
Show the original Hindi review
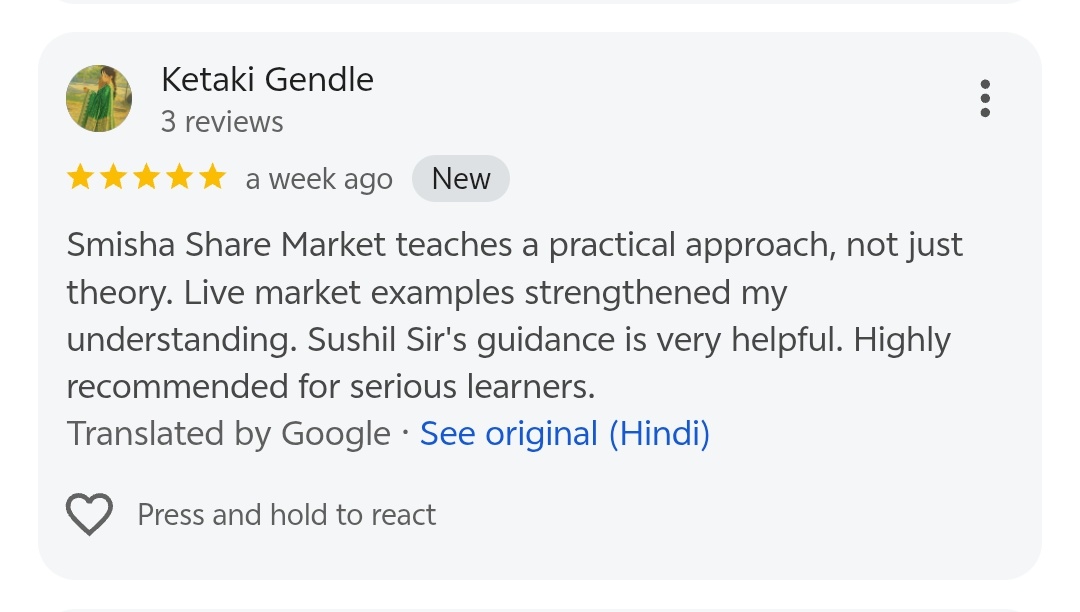(564, 433)
